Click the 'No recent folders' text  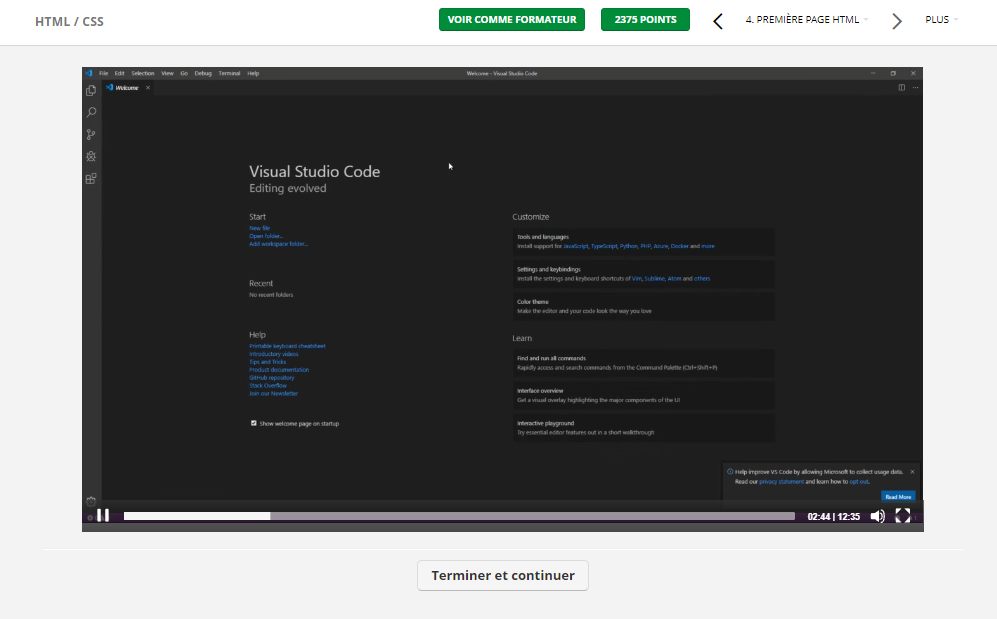pyautogui.click(x=271, y=295)
